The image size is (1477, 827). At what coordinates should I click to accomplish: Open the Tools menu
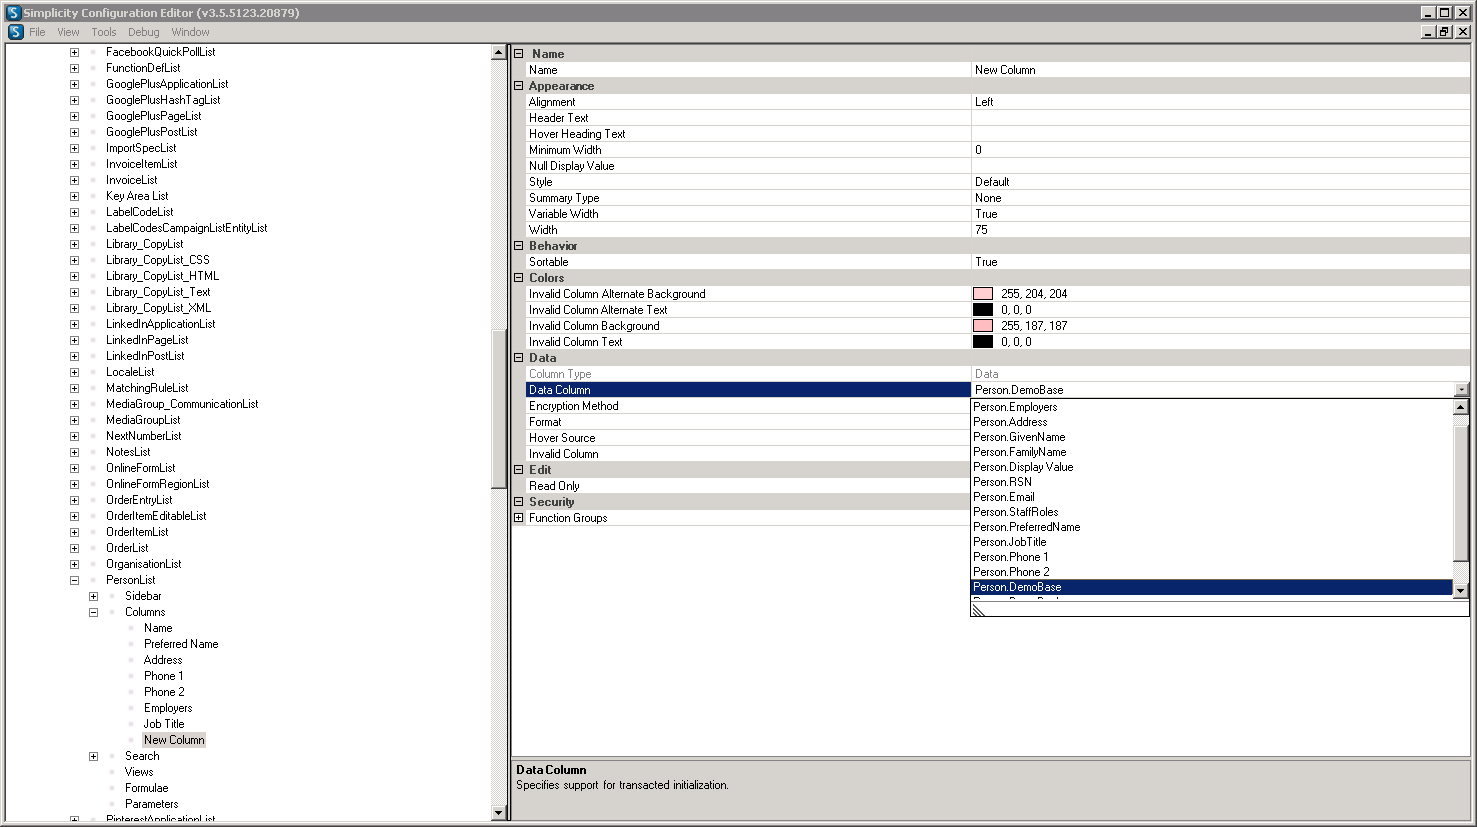(x=104, y=32)
